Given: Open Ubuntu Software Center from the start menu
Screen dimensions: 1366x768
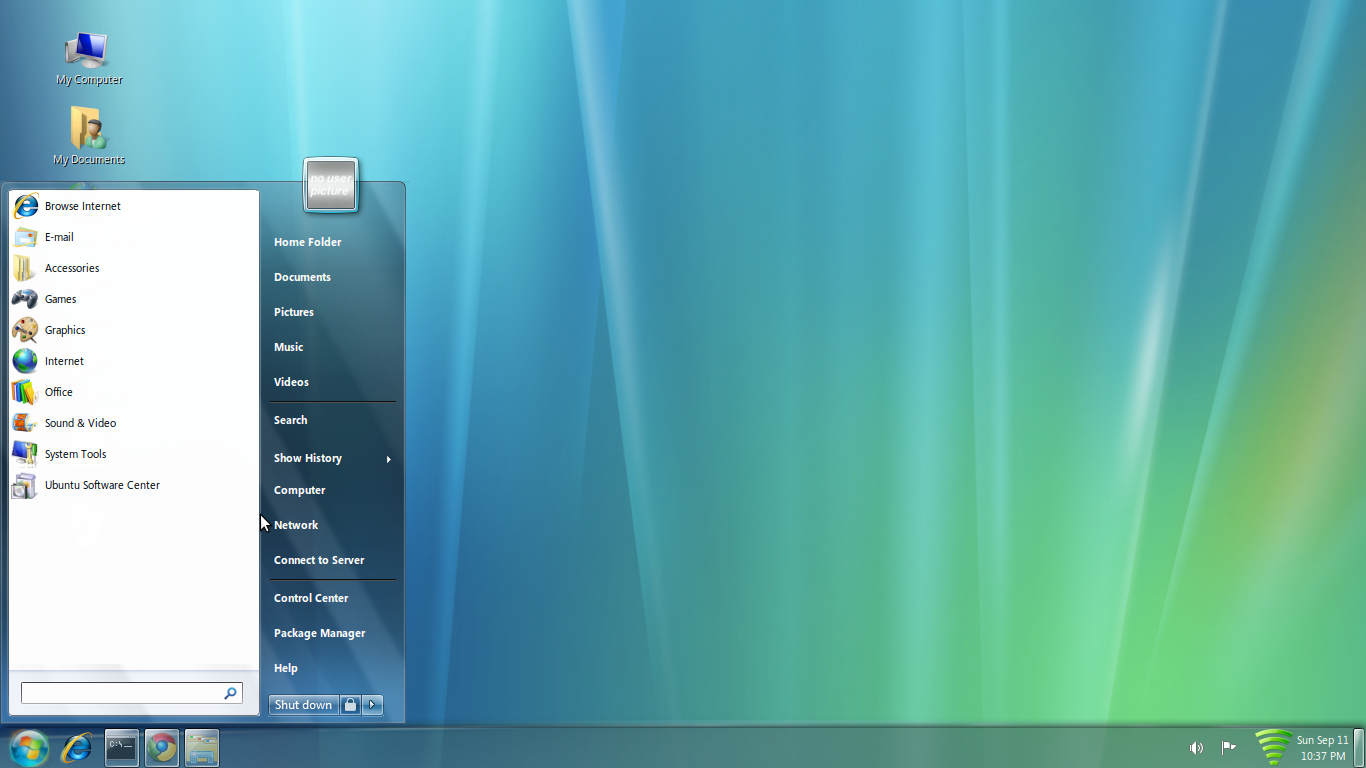Looking at the screenshot, I should [x=102, y=484].
